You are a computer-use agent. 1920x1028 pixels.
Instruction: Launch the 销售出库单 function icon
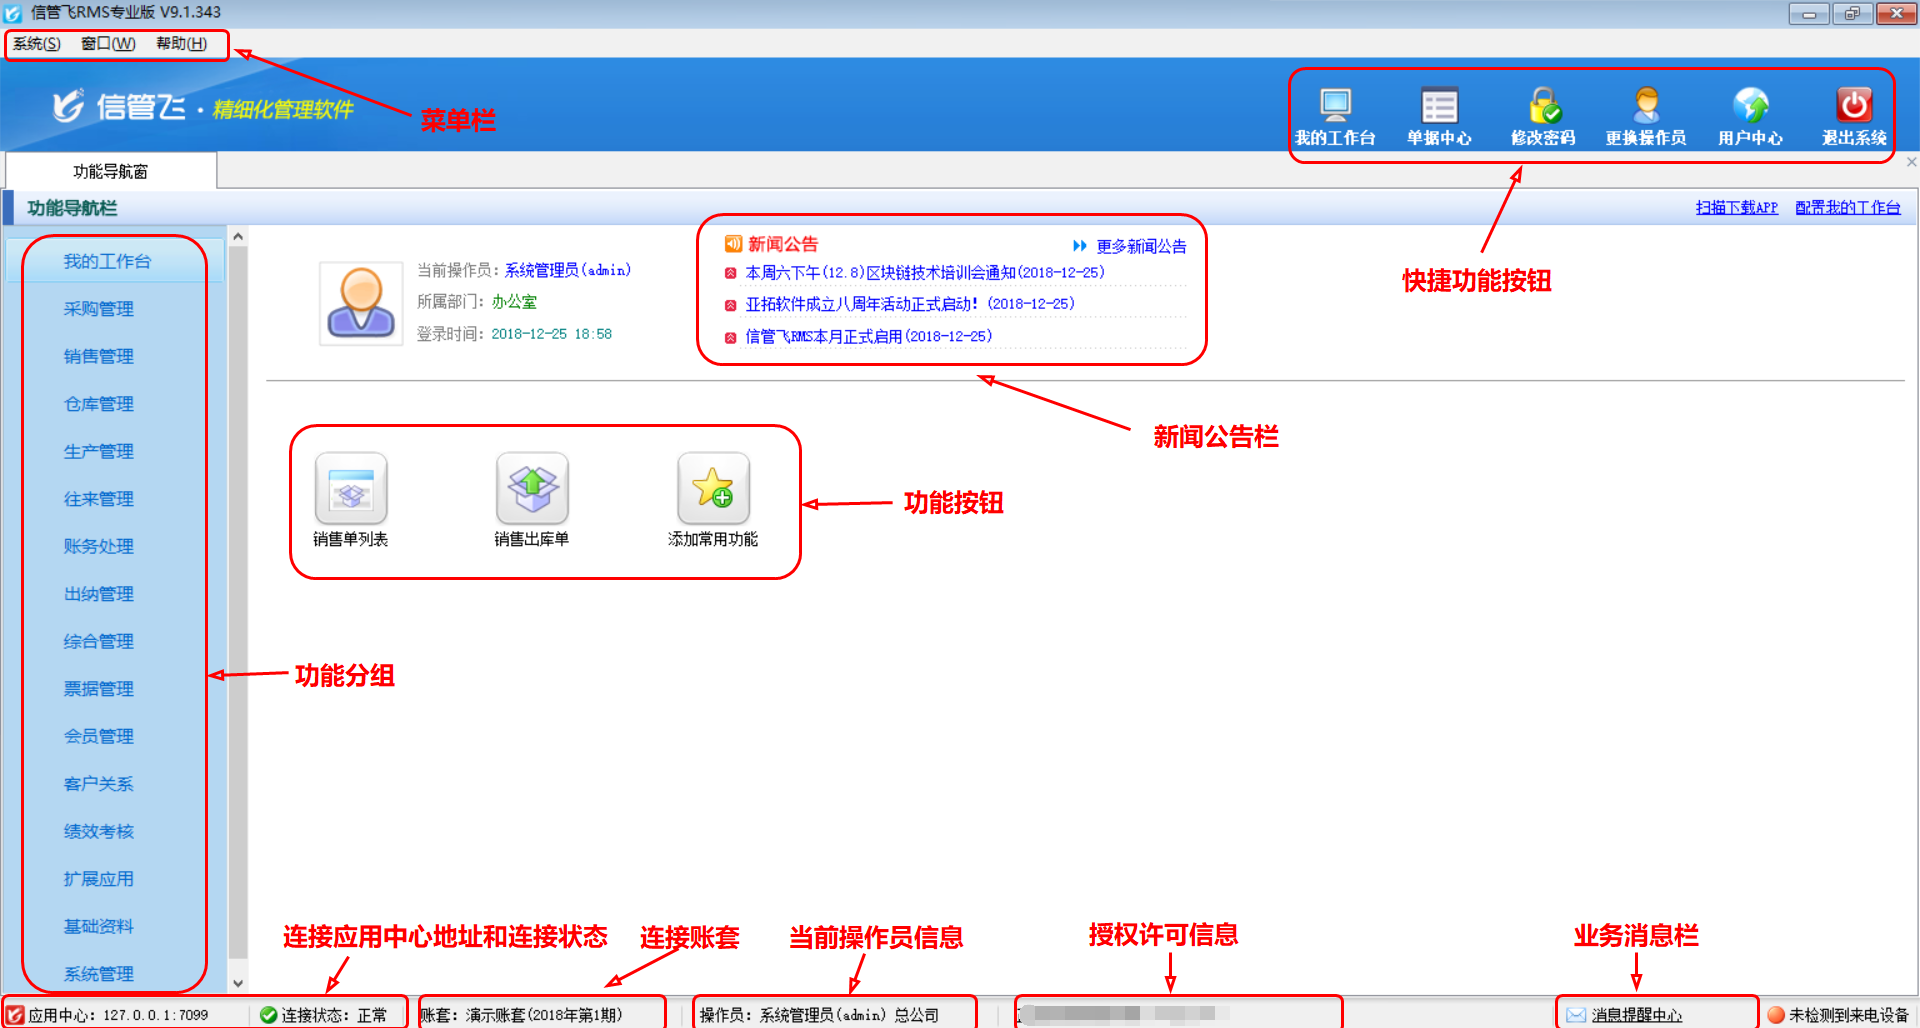(532, 489)
